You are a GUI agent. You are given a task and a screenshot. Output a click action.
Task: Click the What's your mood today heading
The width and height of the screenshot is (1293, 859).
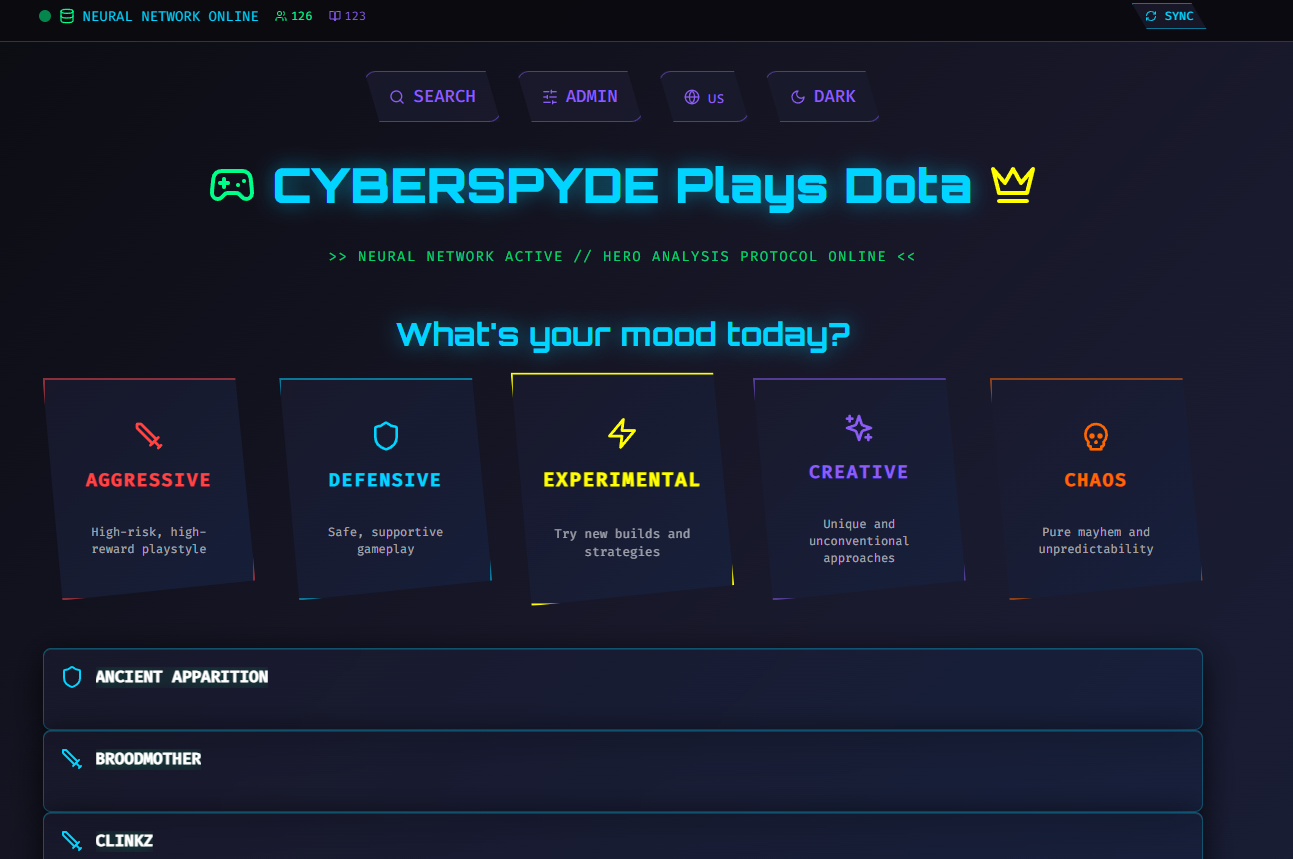[x=622, y=333]
